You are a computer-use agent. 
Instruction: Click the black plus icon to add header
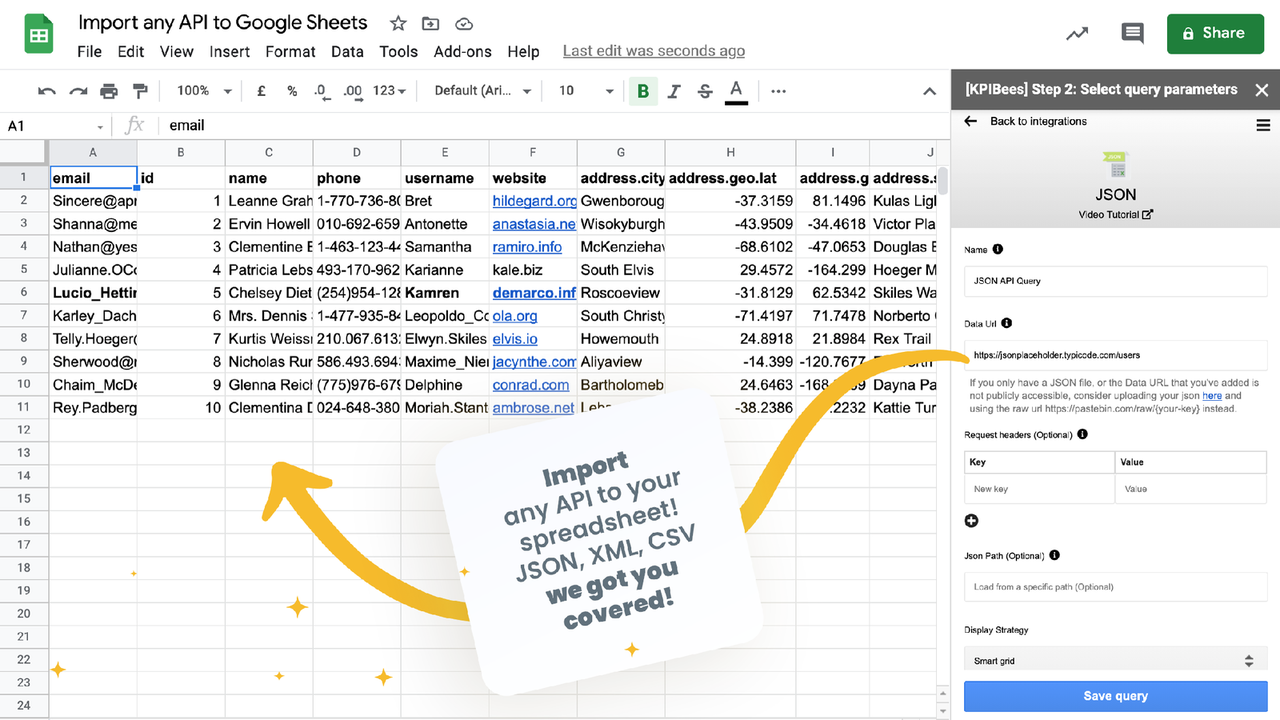click(971, 521)
